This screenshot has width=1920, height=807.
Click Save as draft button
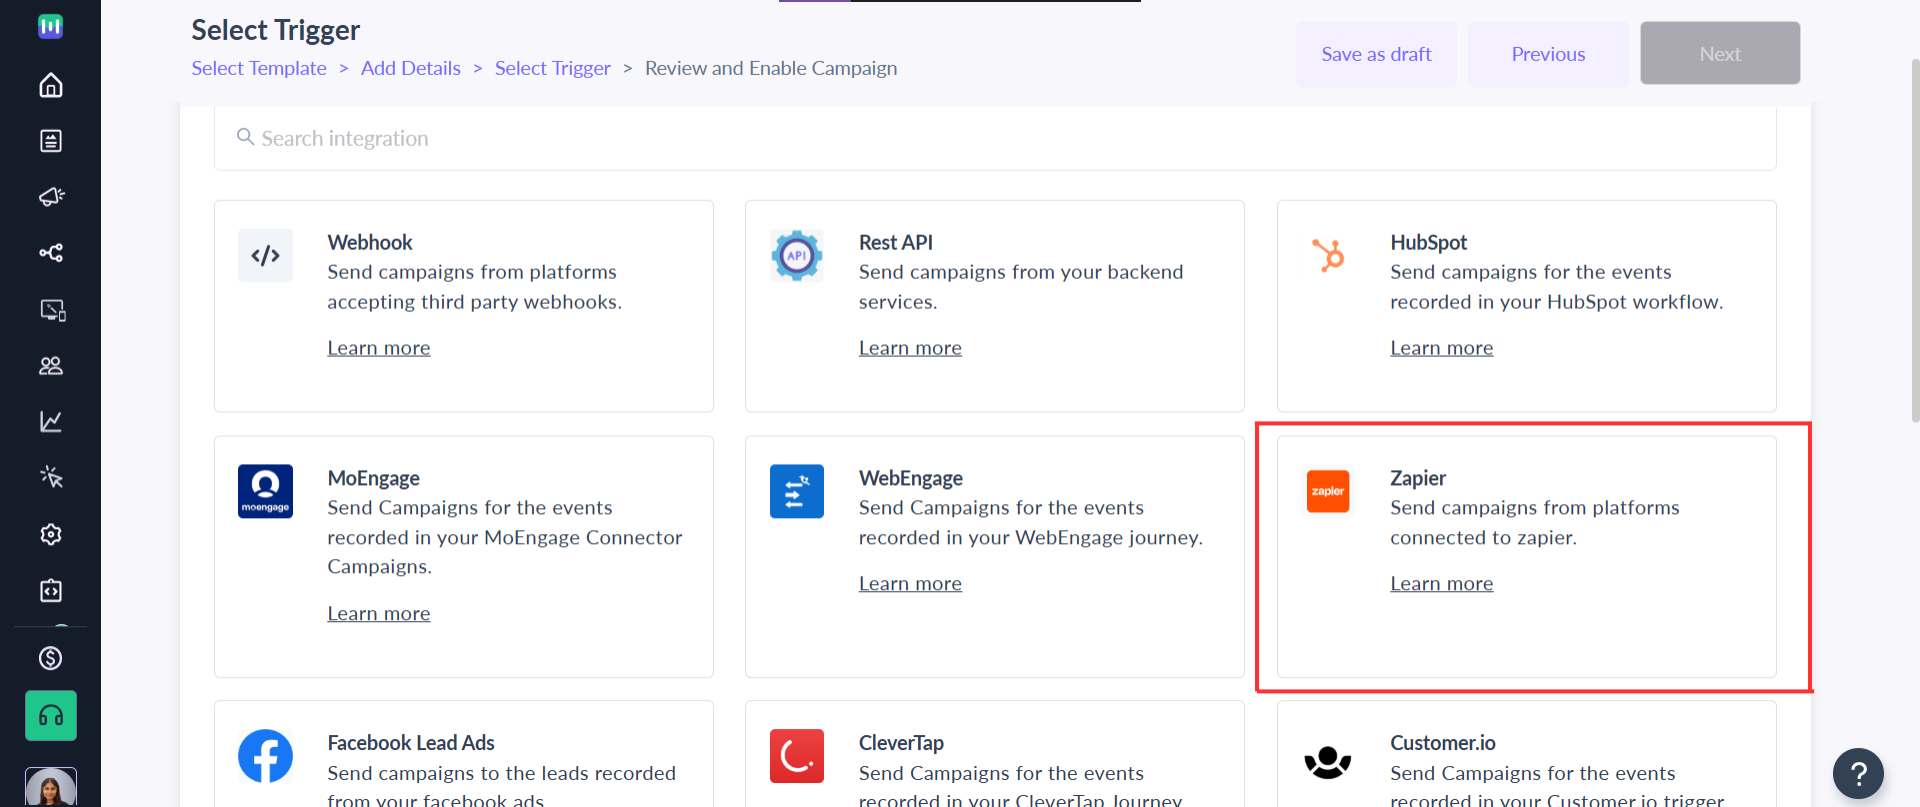(1376, 54)
